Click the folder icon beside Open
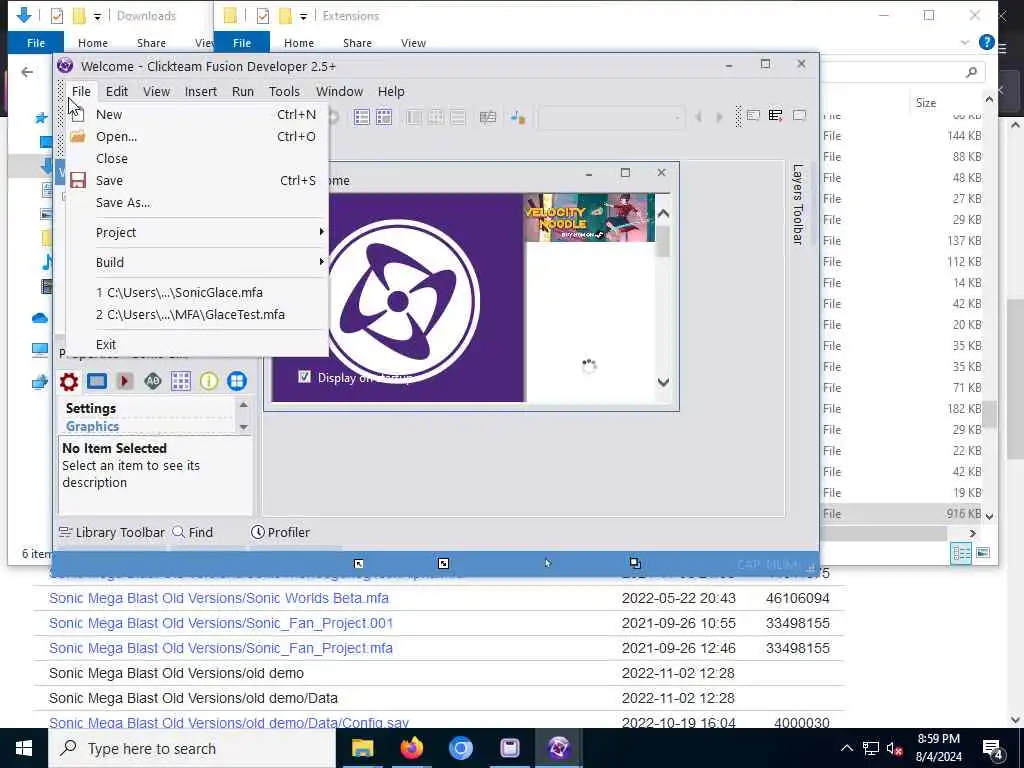 tap(78, 136)
